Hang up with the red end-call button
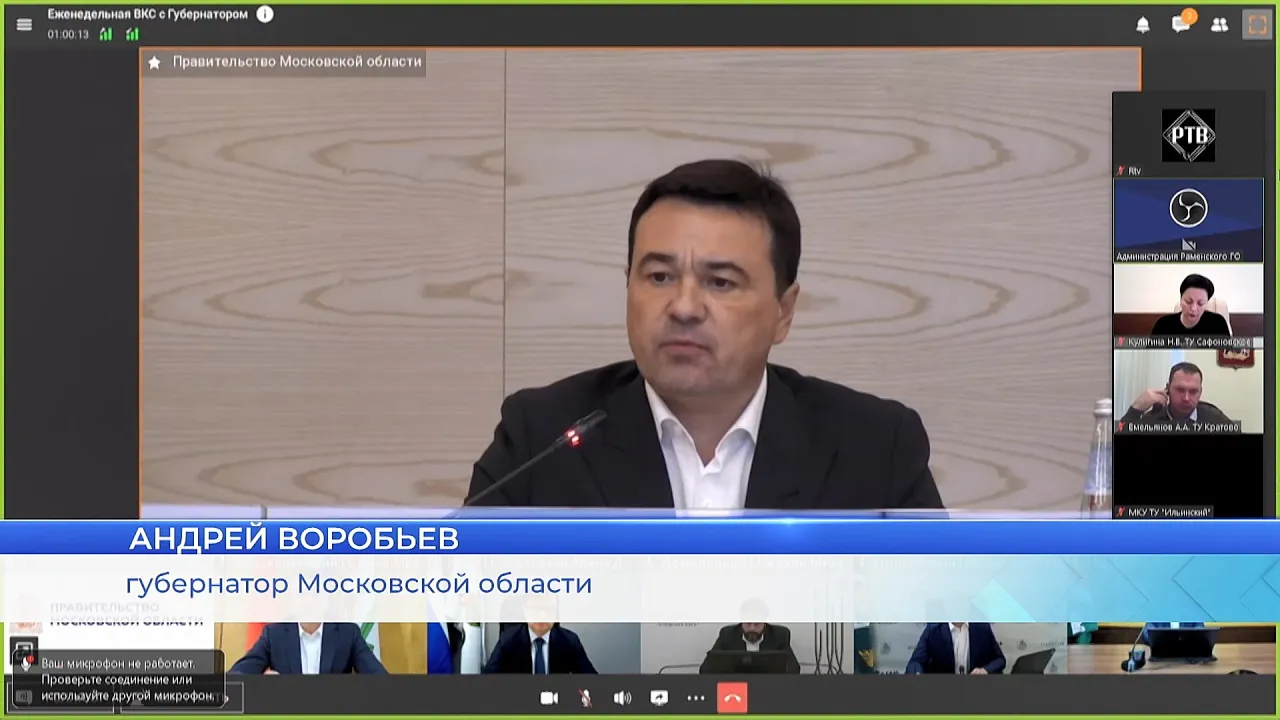This screenshot has height=720, width=1280. tap(732, 698)
